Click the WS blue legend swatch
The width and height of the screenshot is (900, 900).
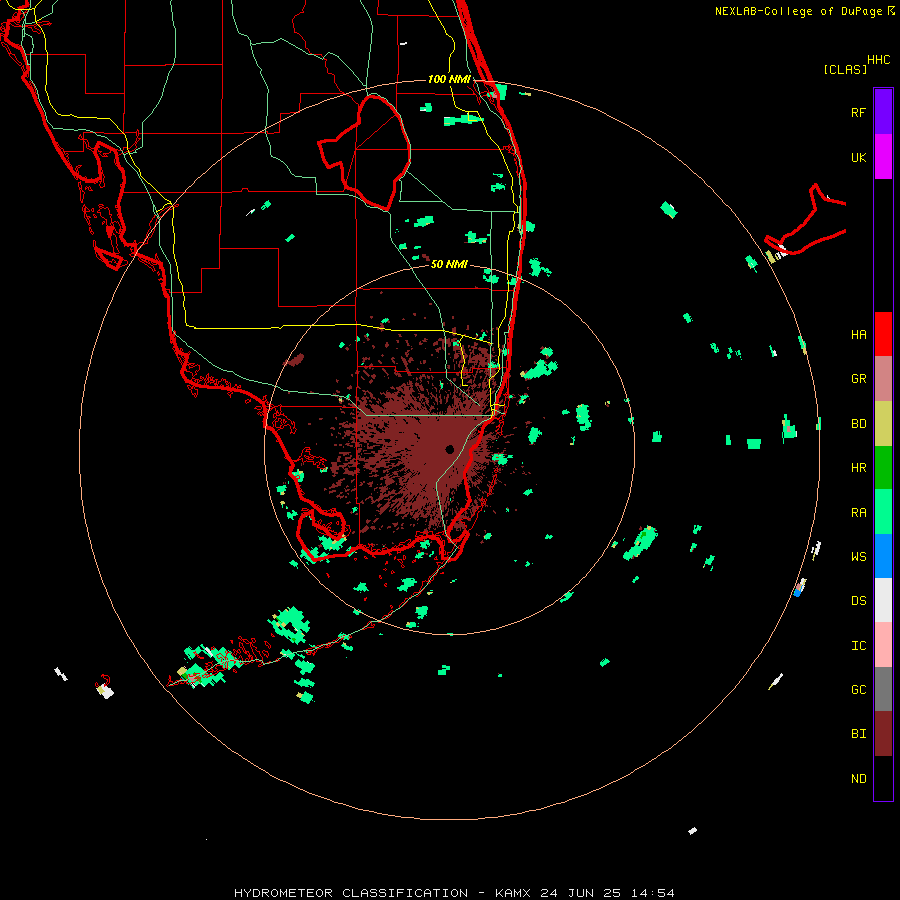click(883, 556)
